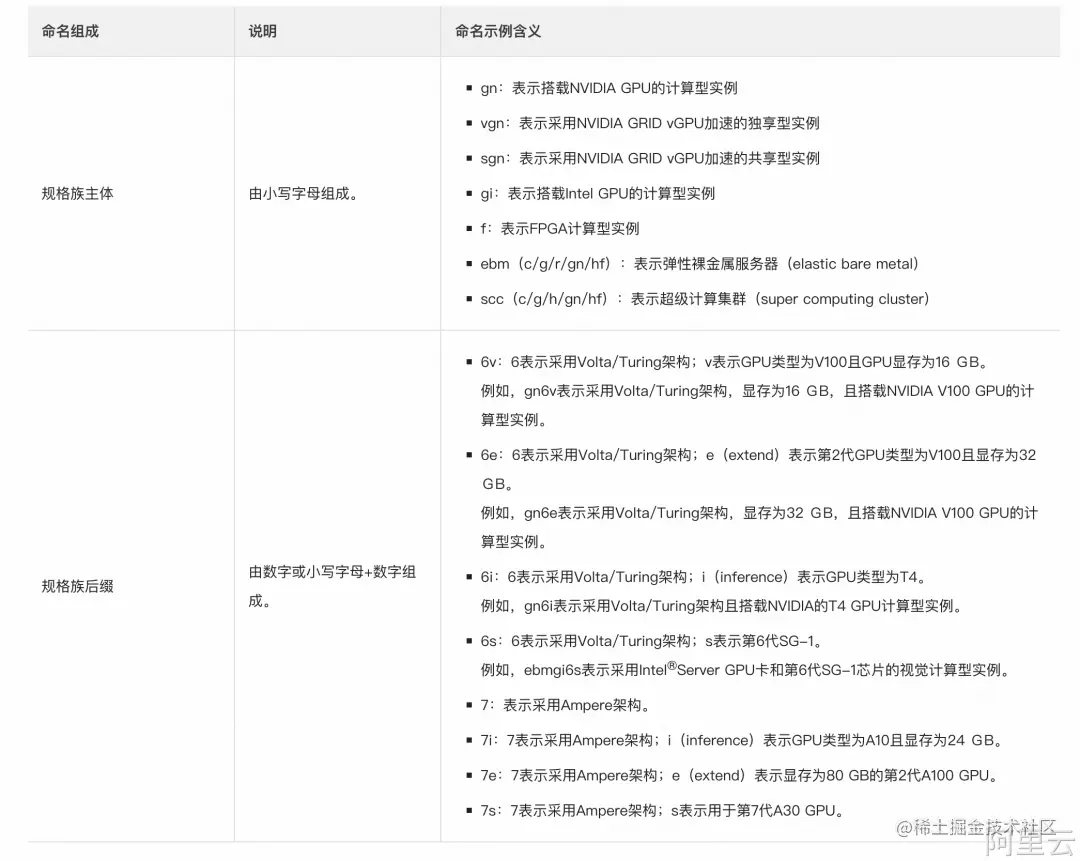Click the ebmgi6s example sentence
Image resolution: width=1080 pixels, height=861 pixels.
(x=745, y=670)
